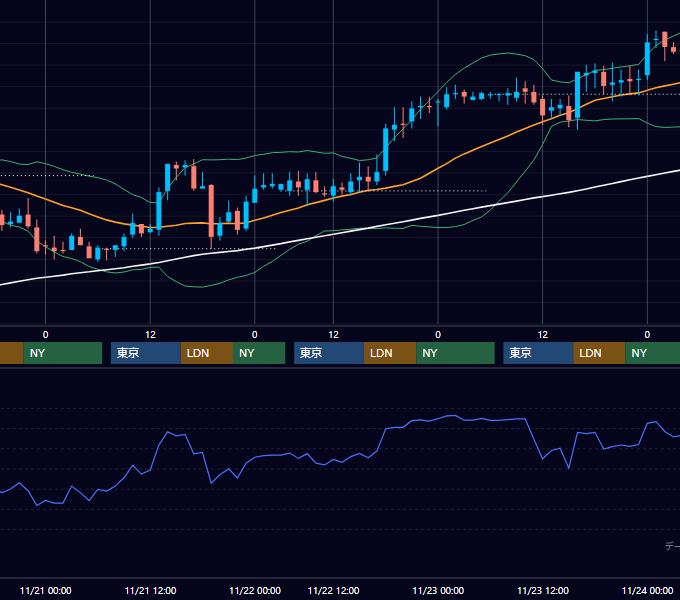Click the NY session block spanning 11/21 00:00
Image resolution: width=680 pixels, height=600 pixels.
[x=62, y=353]
